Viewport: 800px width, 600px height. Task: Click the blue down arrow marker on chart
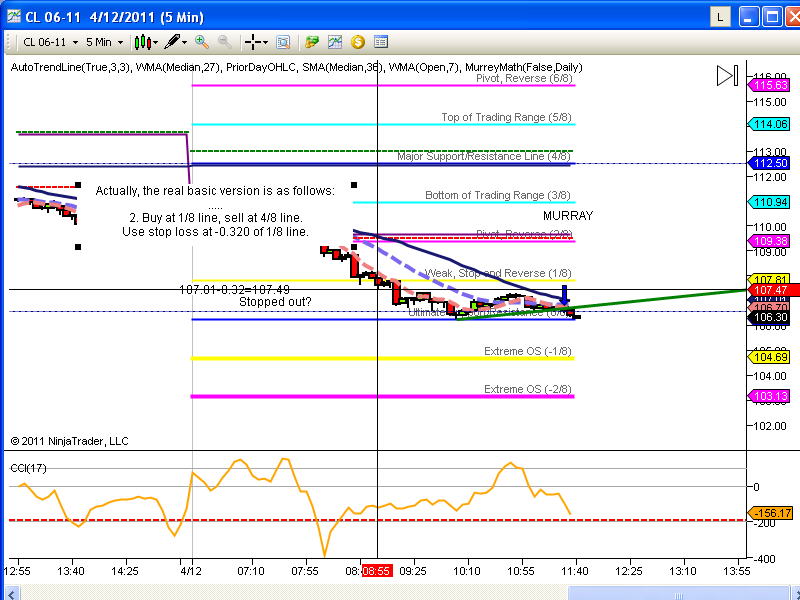564,294
